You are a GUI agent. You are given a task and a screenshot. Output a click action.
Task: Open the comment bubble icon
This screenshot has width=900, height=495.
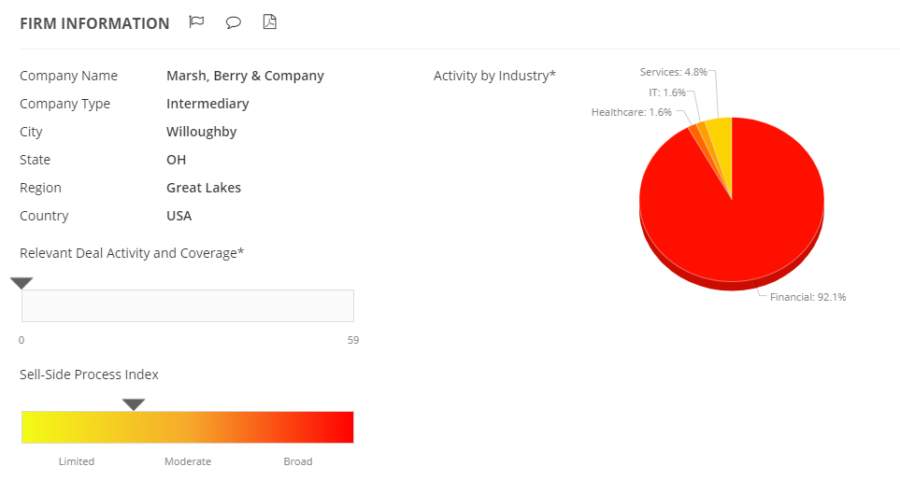[x=233, y=23]
